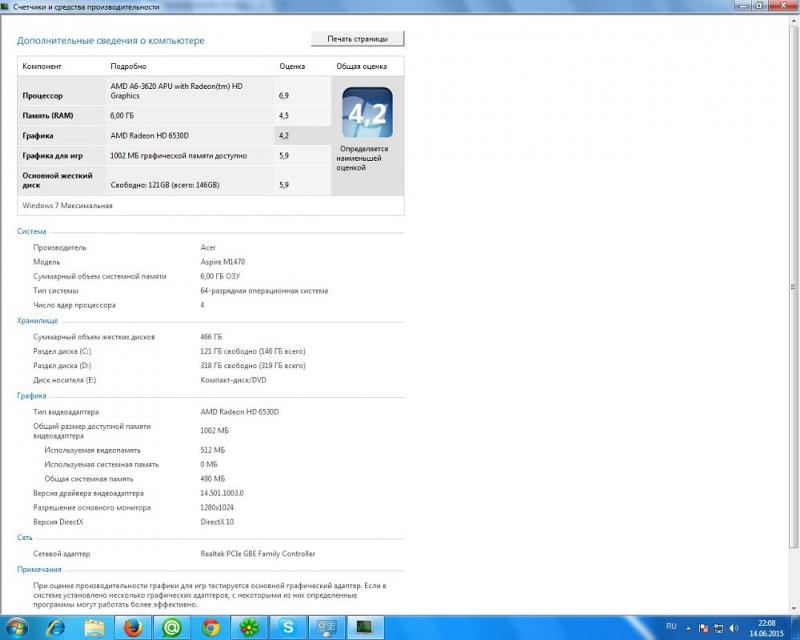Screen dimensions: 800x640
Task: Open the Action Center flag icon
Action: point(703,628)
